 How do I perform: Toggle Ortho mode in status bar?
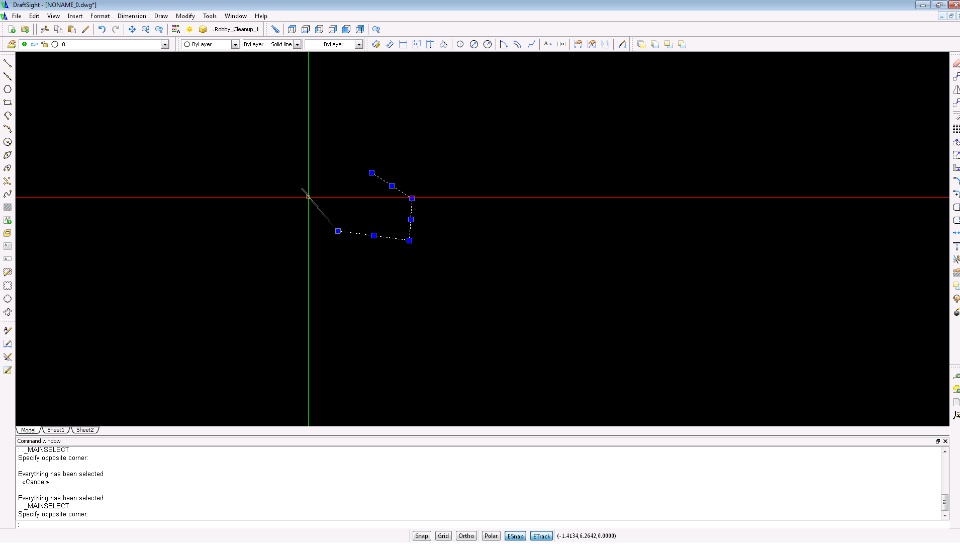pos(466,536)
